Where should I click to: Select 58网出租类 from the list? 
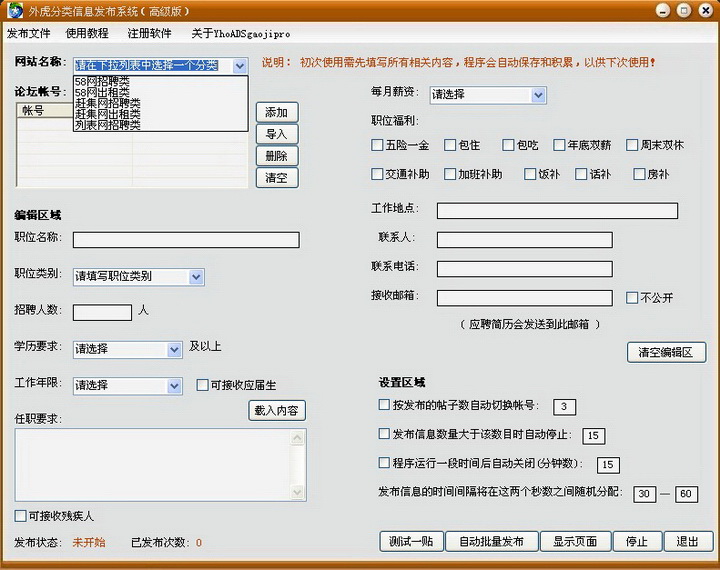(x=161, y=92)
